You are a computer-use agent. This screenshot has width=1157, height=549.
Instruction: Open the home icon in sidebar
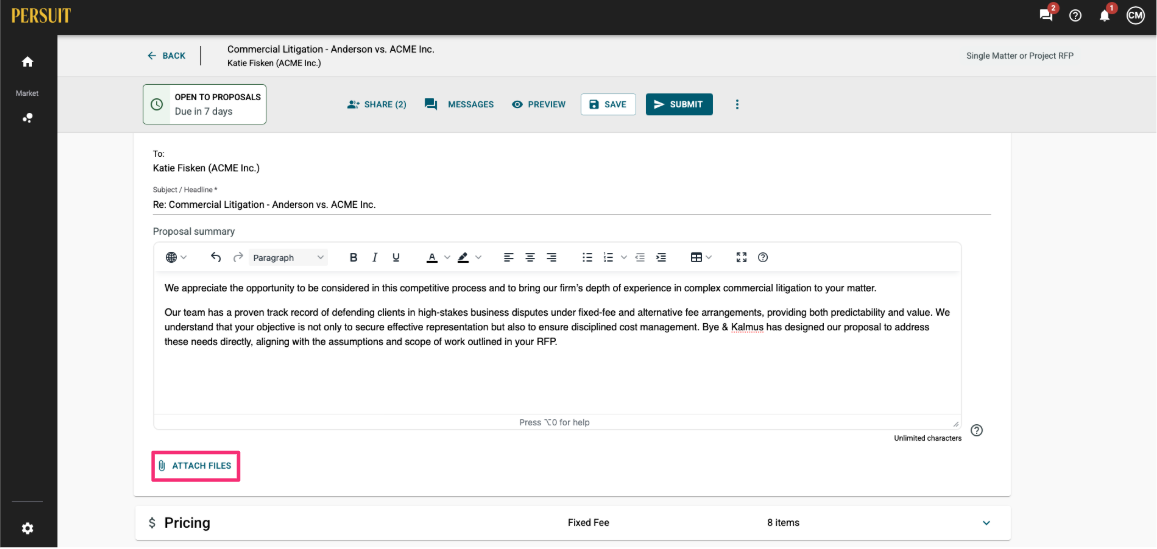[x=27, y=62]
